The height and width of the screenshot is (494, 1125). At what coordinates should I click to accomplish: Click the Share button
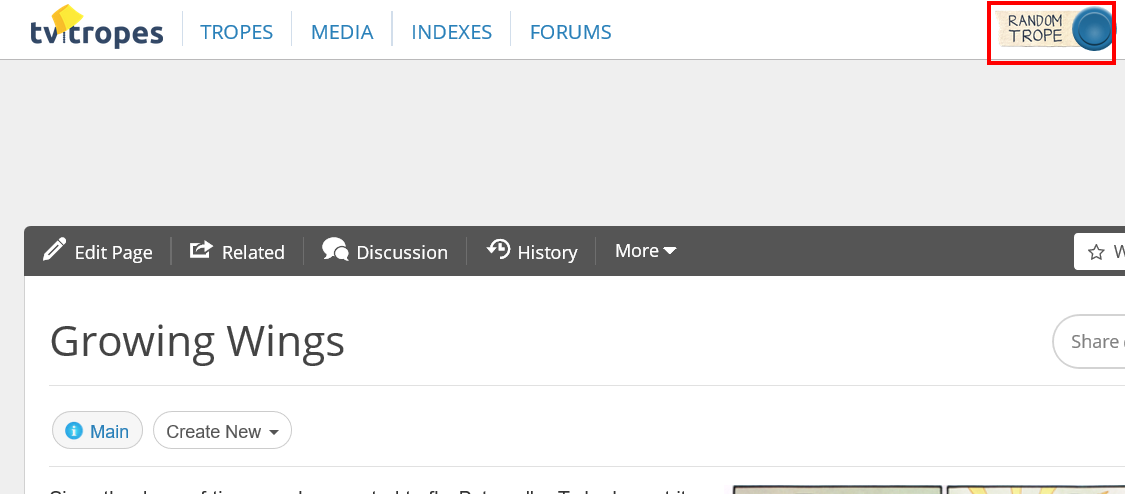[1088, 341]
